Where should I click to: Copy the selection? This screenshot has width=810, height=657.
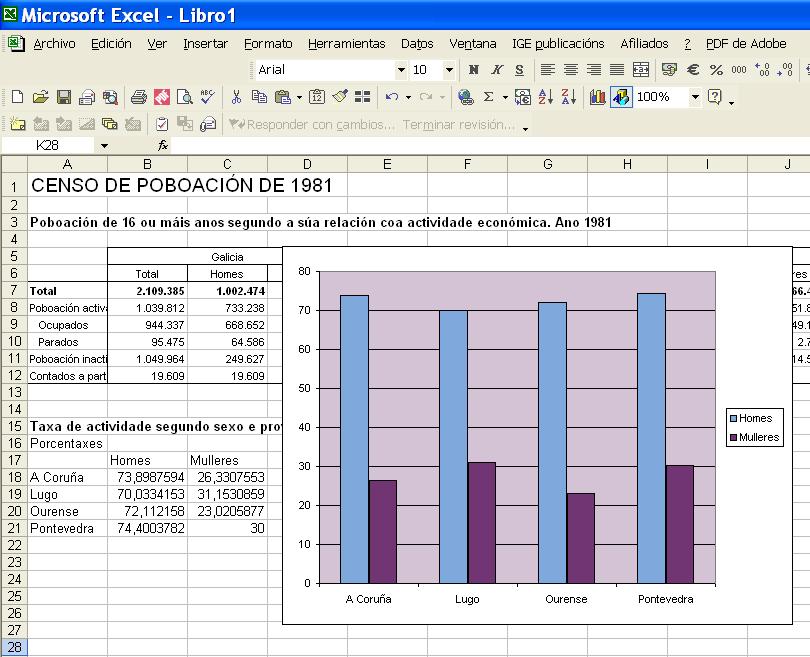(x=259, y=97)
